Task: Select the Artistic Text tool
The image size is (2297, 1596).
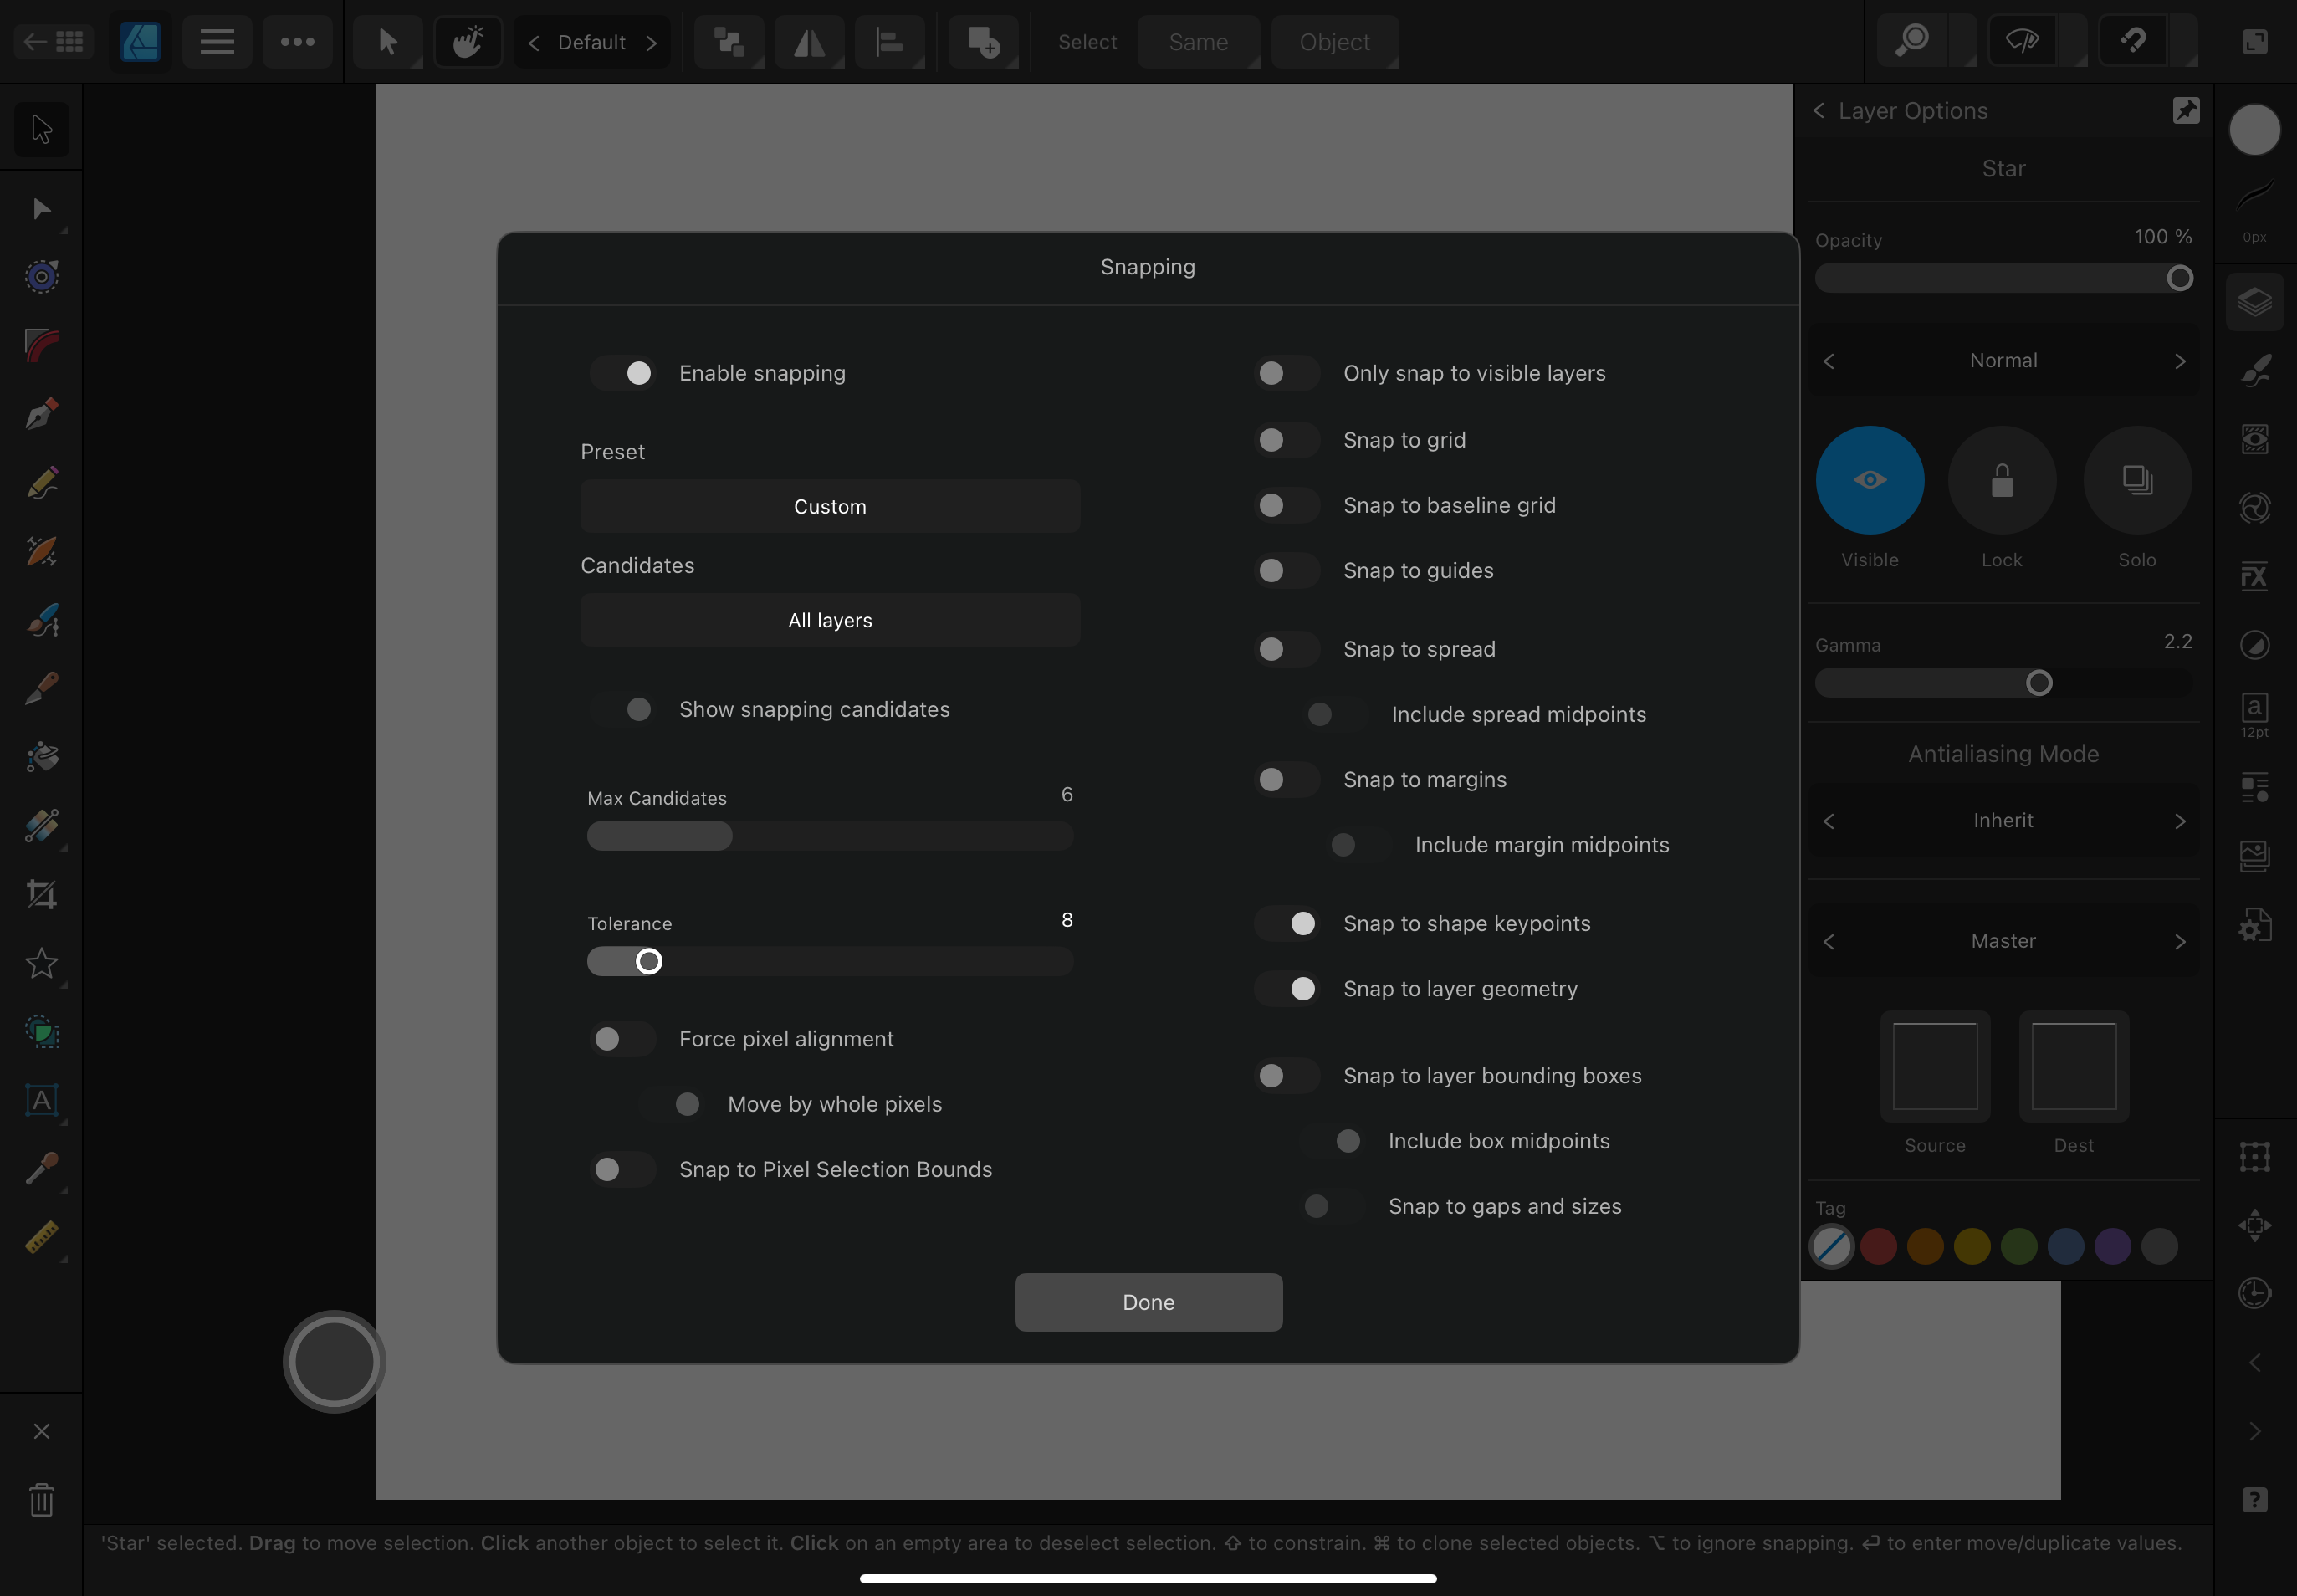Action: click(x=41, y=1101)
